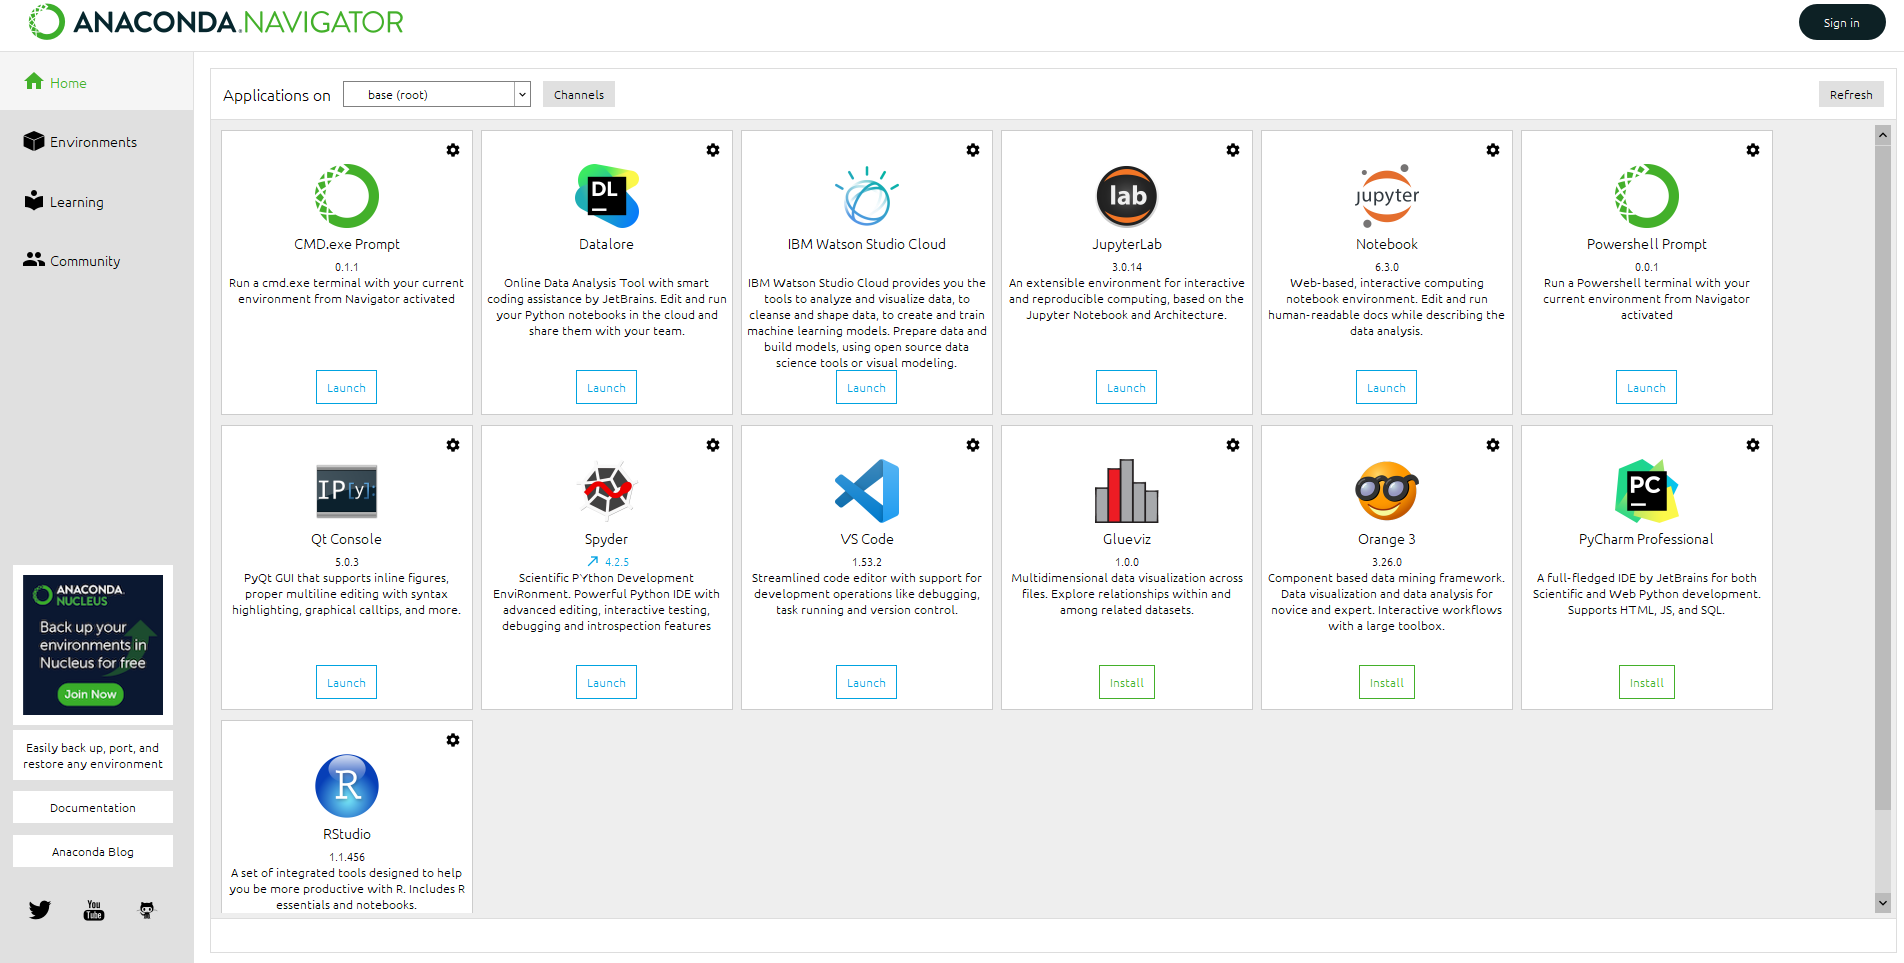Launch Jupyter Notebook

(1387, 387)
